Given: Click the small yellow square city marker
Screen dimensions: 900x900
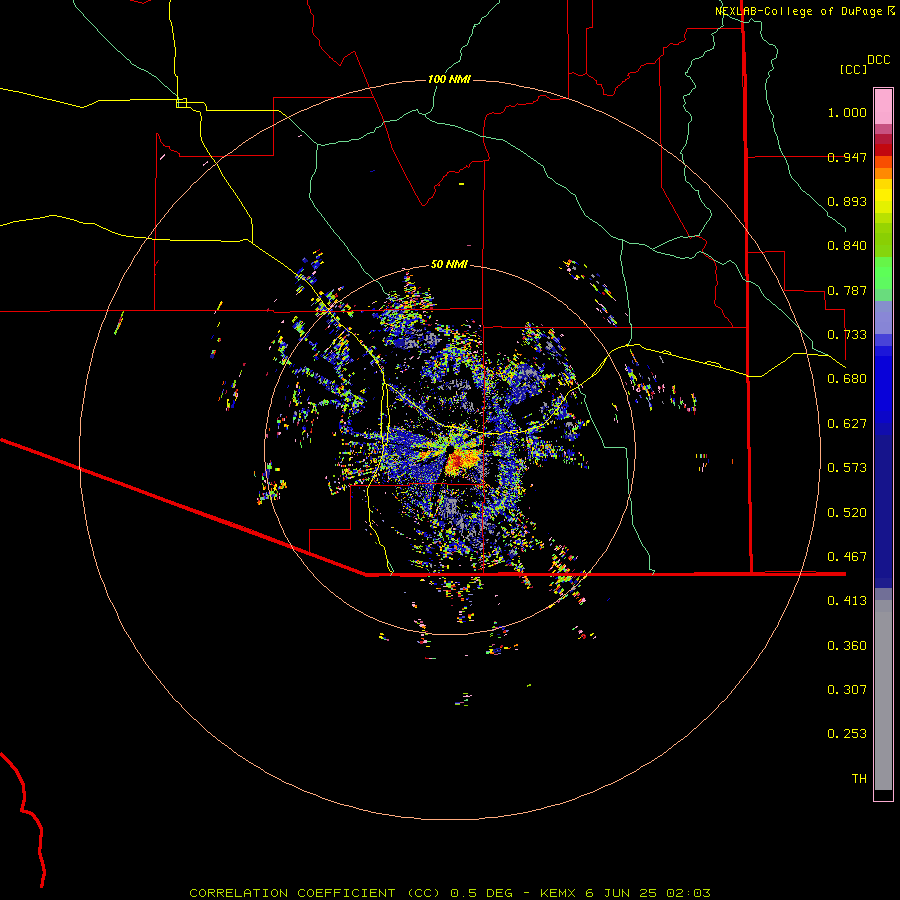Looking at the screenshot, I should click(x=181, y=103).
